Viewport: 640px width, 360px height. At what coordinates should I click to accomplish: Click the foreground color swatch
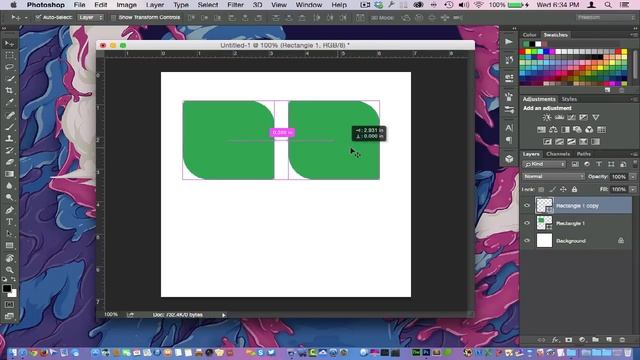pyautogui.click(x=7, y=289)
